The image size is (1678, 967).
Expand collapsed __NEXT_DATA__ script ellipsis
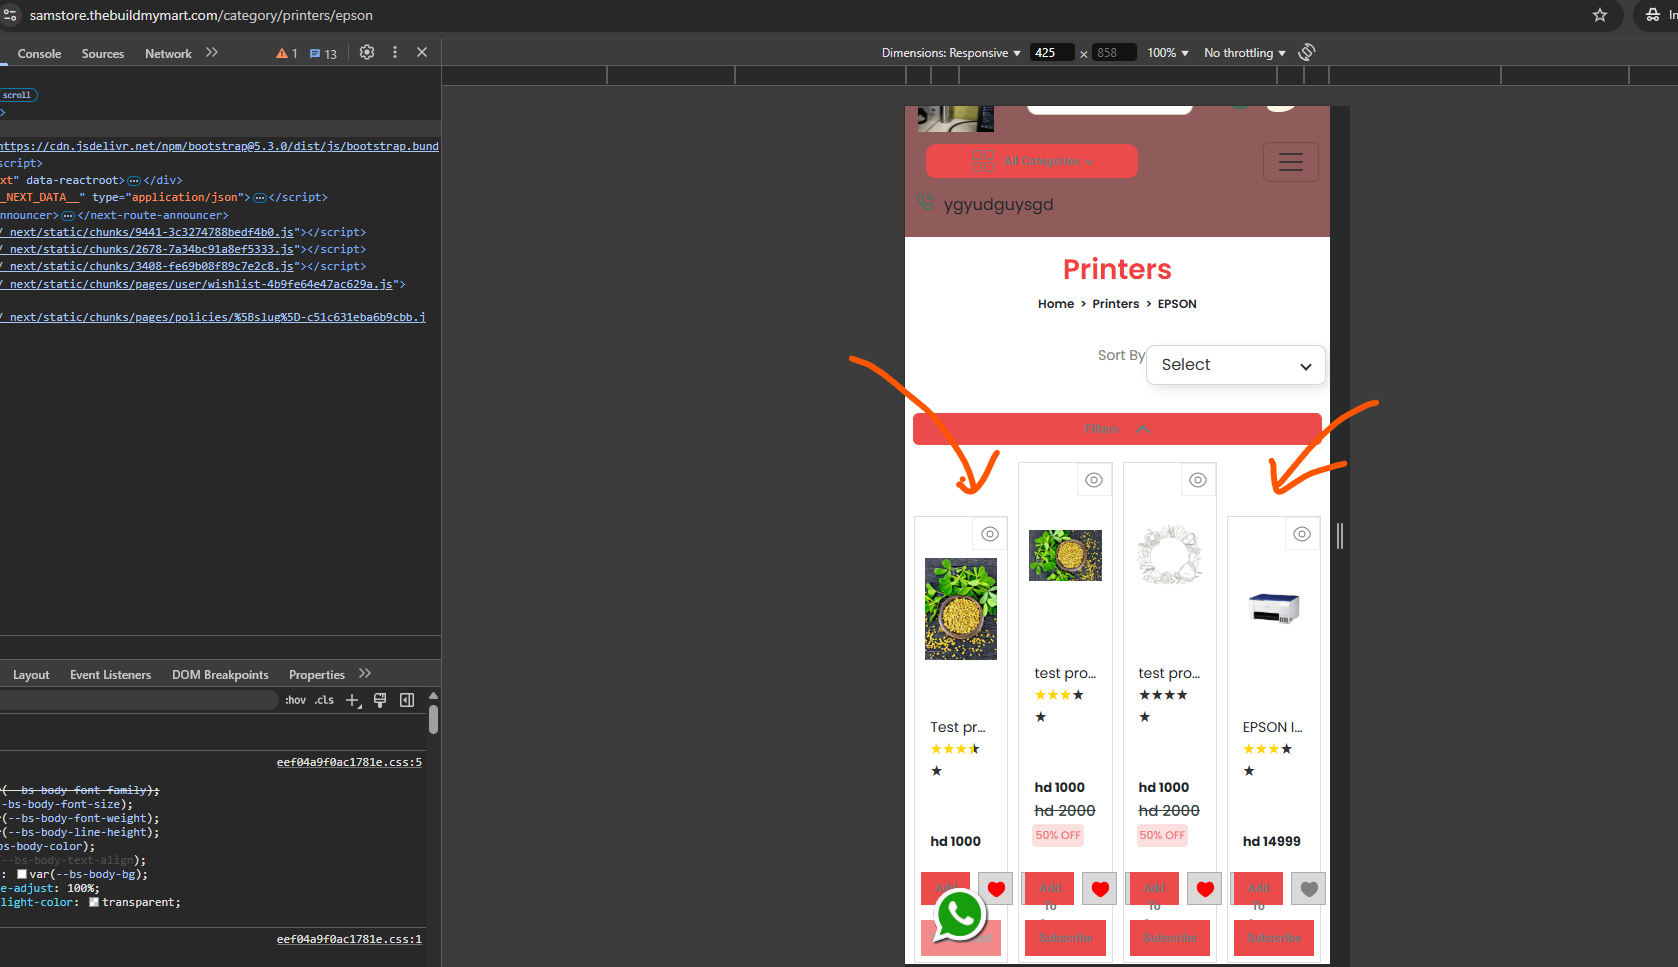pyautogui.click(x=259, y=198)
